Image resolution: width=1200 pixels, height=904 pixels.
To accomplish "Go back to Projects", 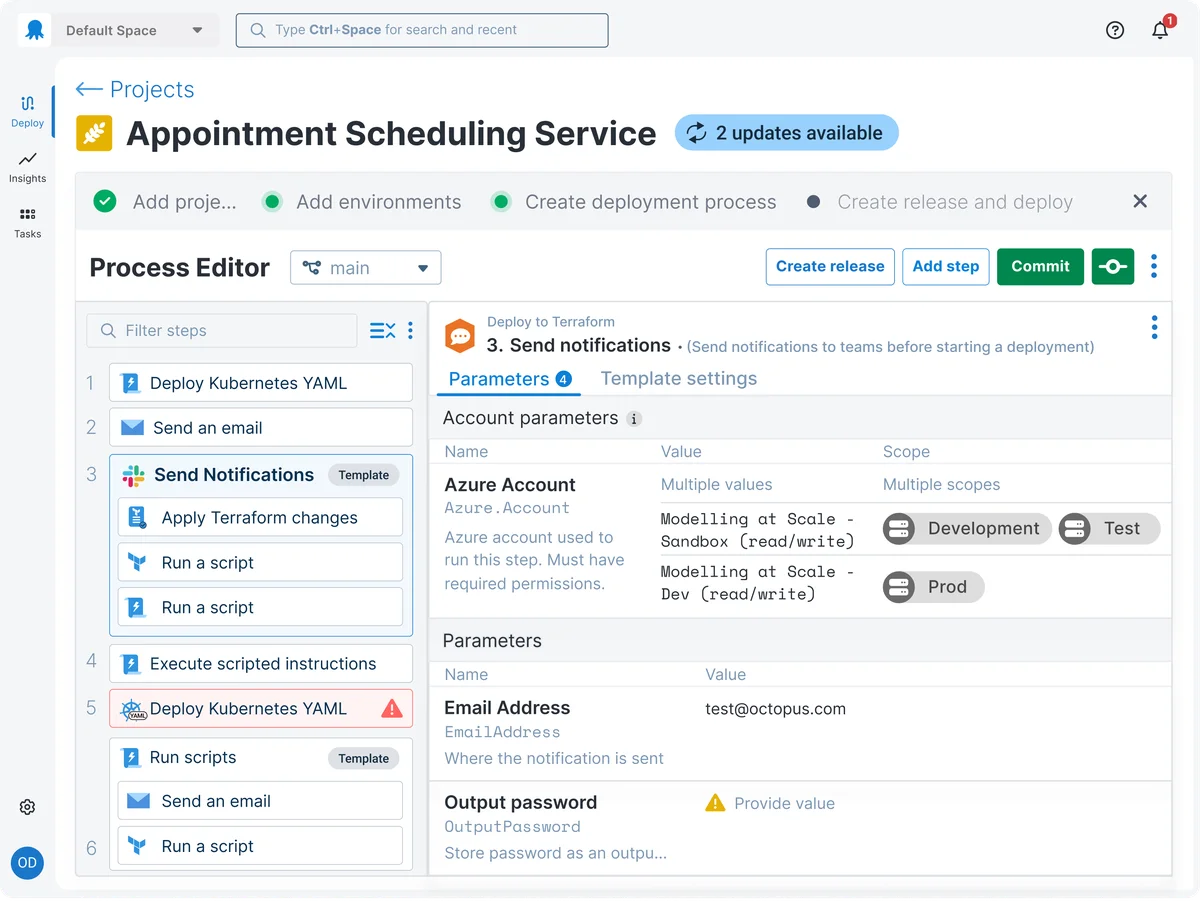I will [x=135, y=89].
